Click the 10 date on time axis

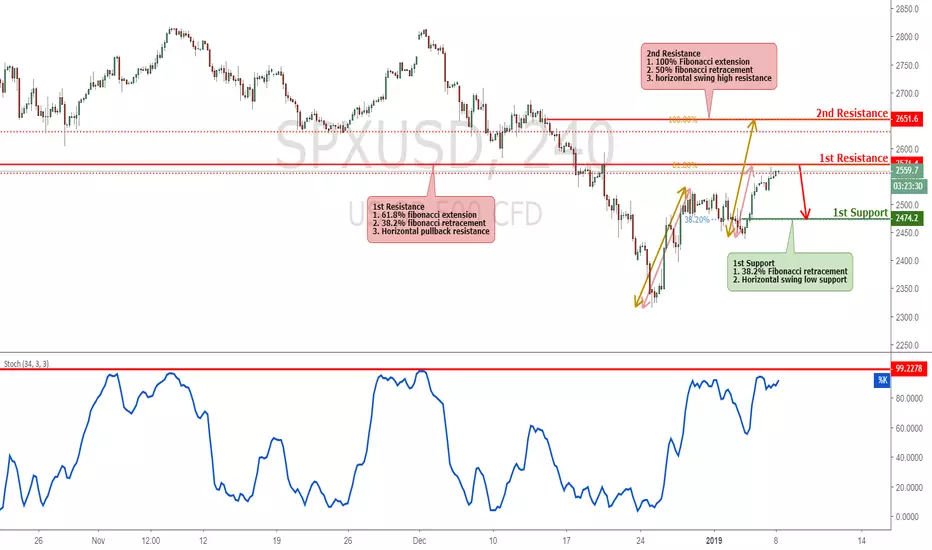[x=493, y=540]
